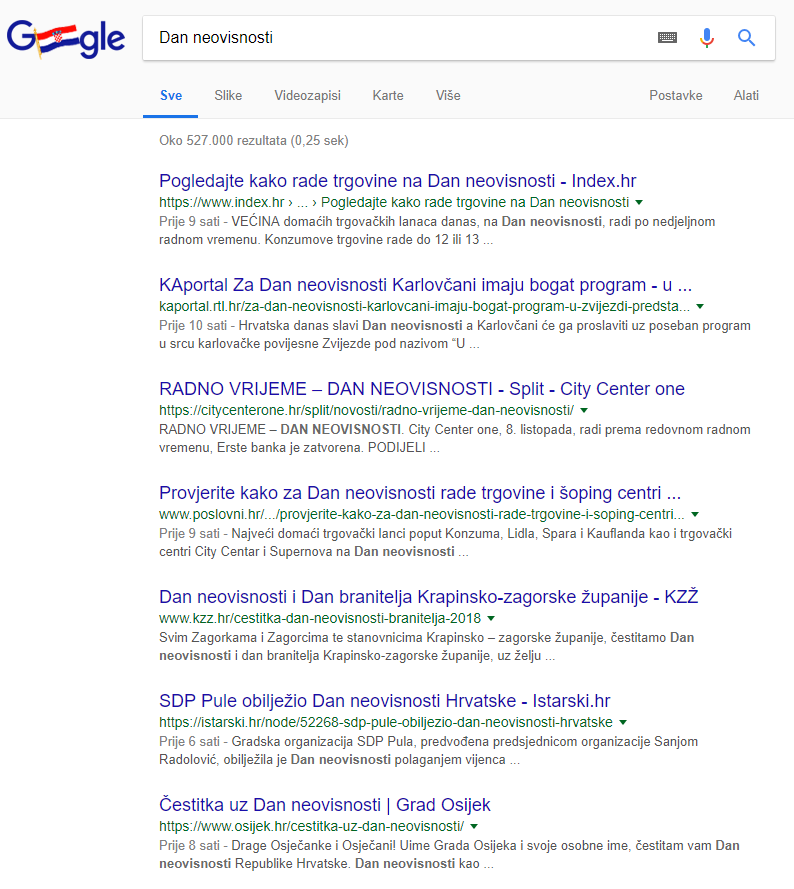Open KAportal Karlovčani program result
Image resolution: width=794 pixels, height=889 pixels.
pos(425,285)
